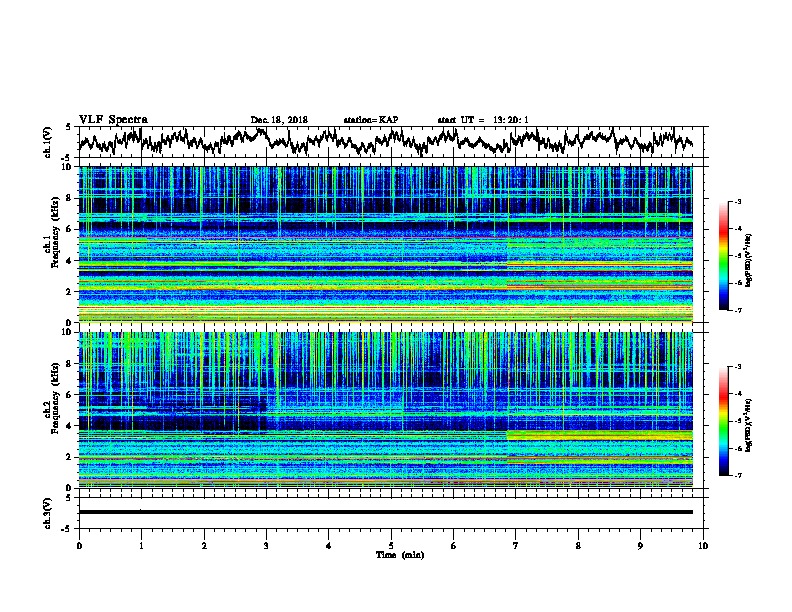Image resolution: width=792 pixels, height=612 pixels.
Task: Click the log(PSD) label next to ch.1 color bar
Action: tap(749, 260)
